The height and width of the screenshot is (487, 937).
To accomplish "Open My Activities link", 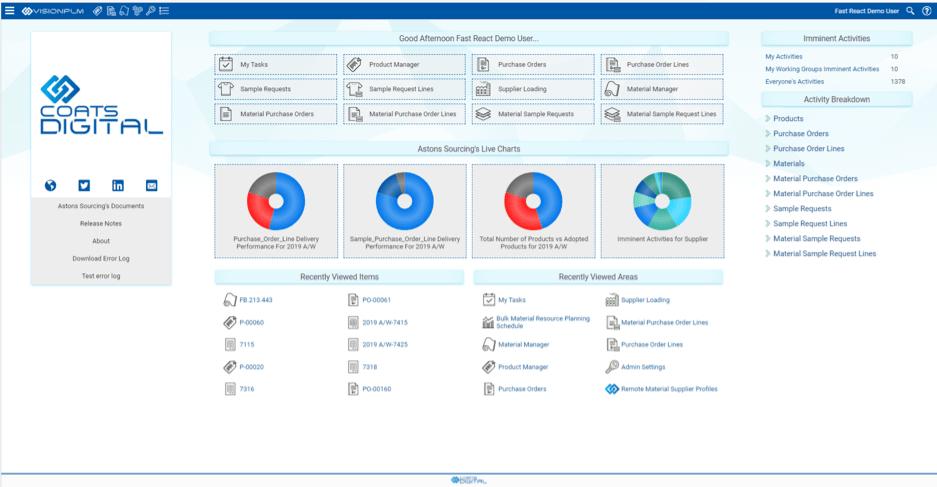I will pos(784,57).
